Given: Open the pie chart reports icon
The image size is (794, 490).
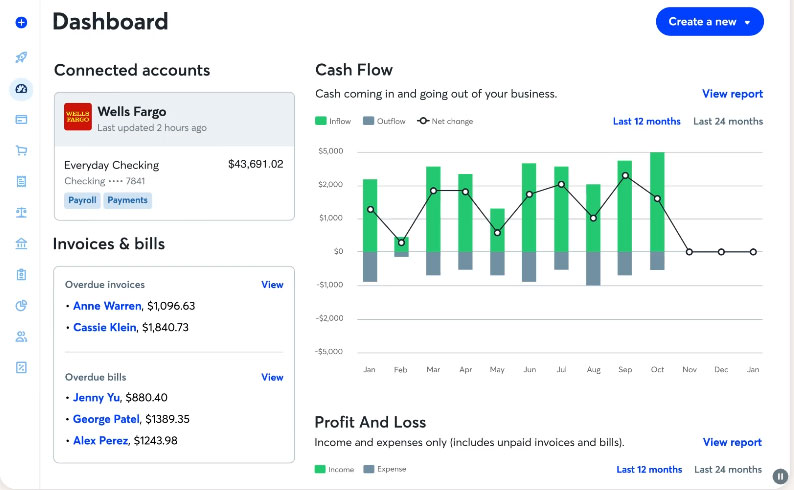Looking at the screenshot, I should (x=21, y=305).
